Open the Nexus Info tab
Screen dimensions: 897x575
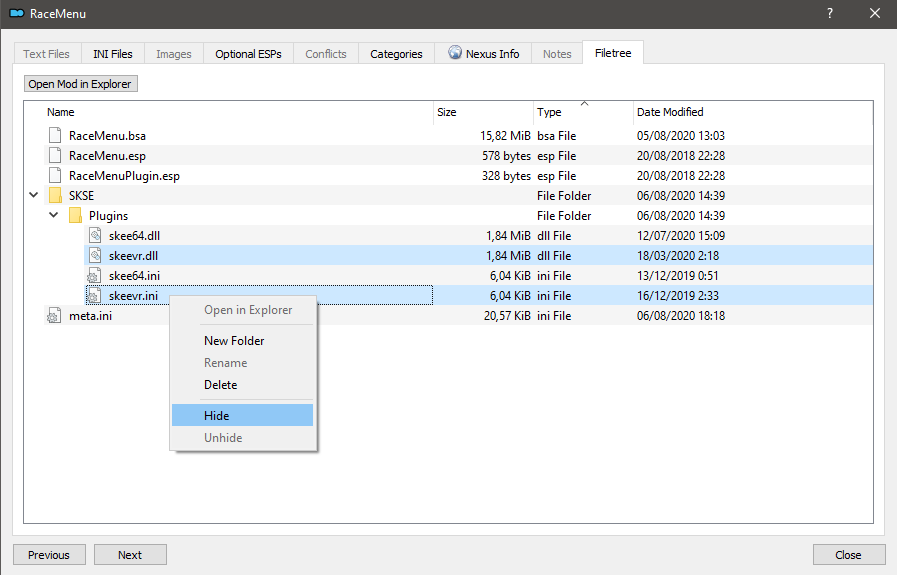point(483,54)
